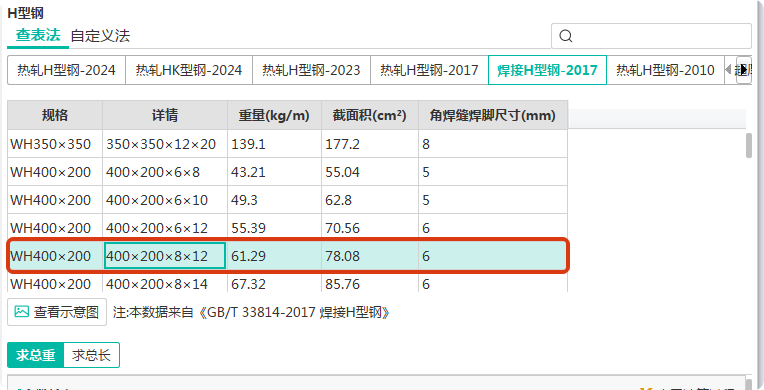764x390 pixels.
Task: Click the 400×200×8×14 detail cell
Action: (x=165, y=283)
